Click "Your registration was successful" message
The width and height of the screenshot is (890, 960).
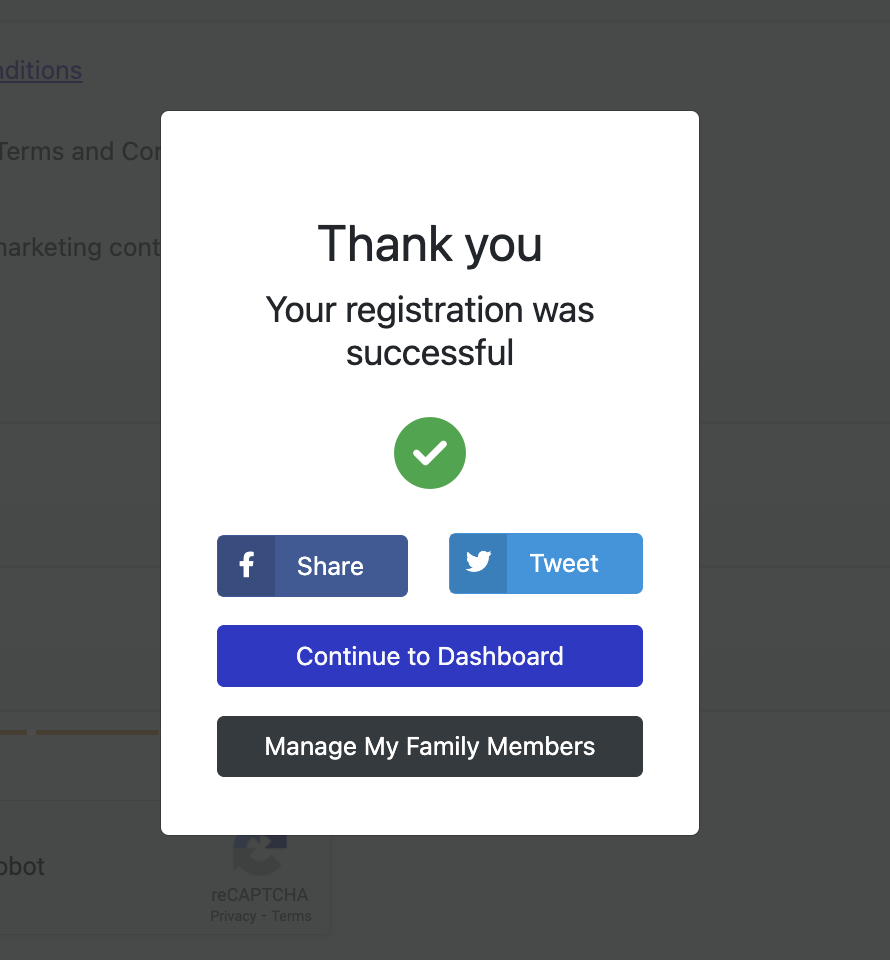tap(430, 331)
